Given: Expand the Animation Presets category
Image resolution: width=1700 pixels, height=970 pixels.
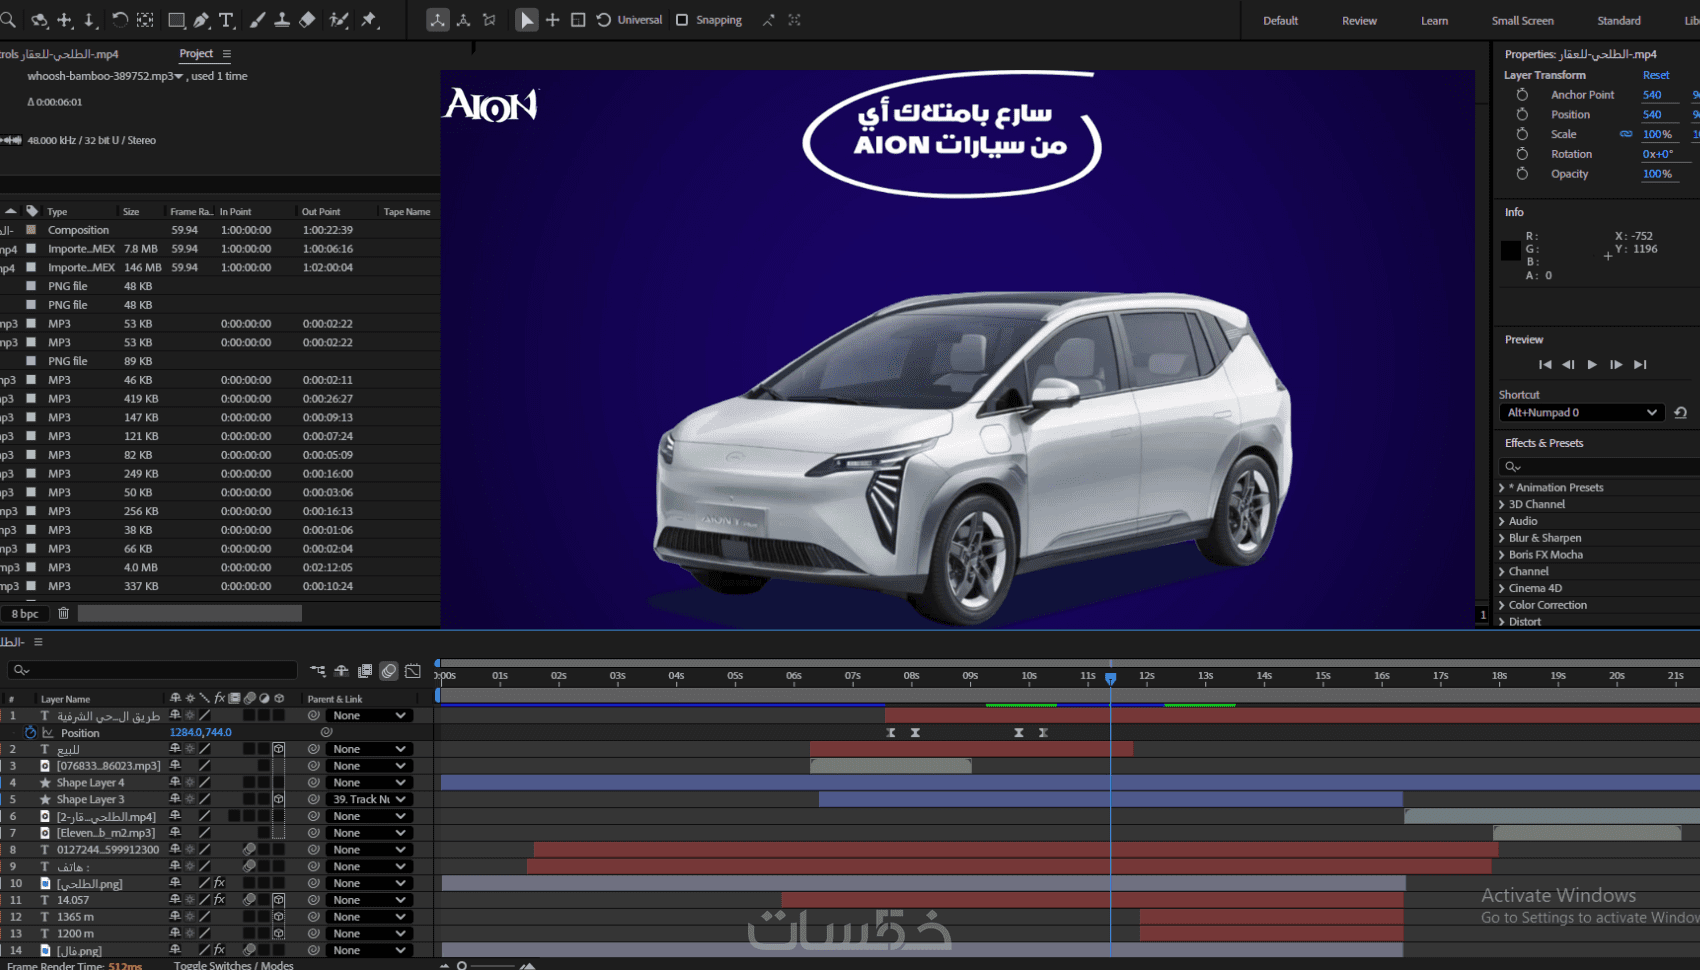Looking at the screenshot, I should [x=1502, y=488].
